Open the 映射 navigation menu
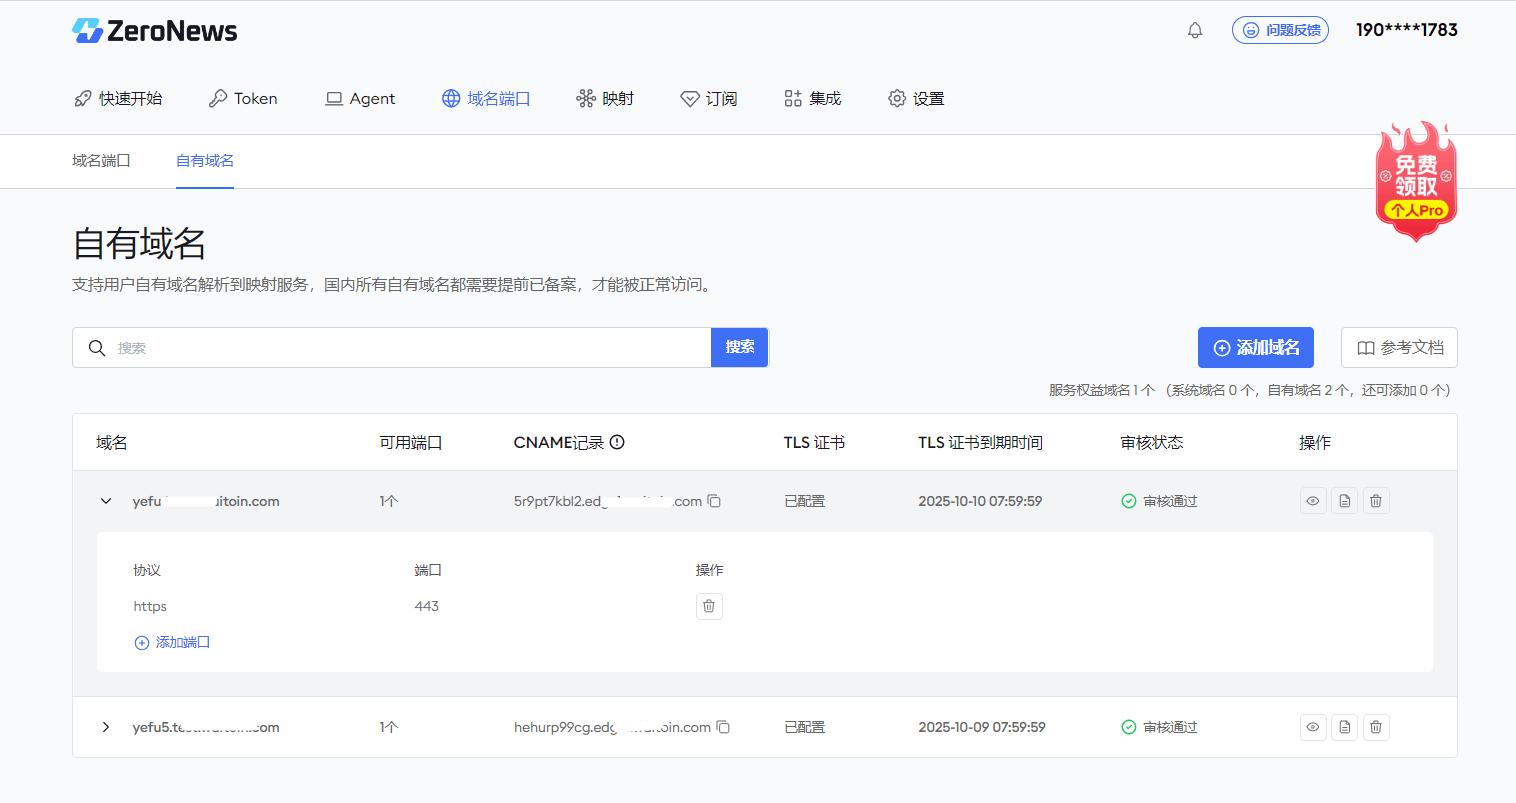Viewport: 1516px width, 803px height. pos(605,98)
